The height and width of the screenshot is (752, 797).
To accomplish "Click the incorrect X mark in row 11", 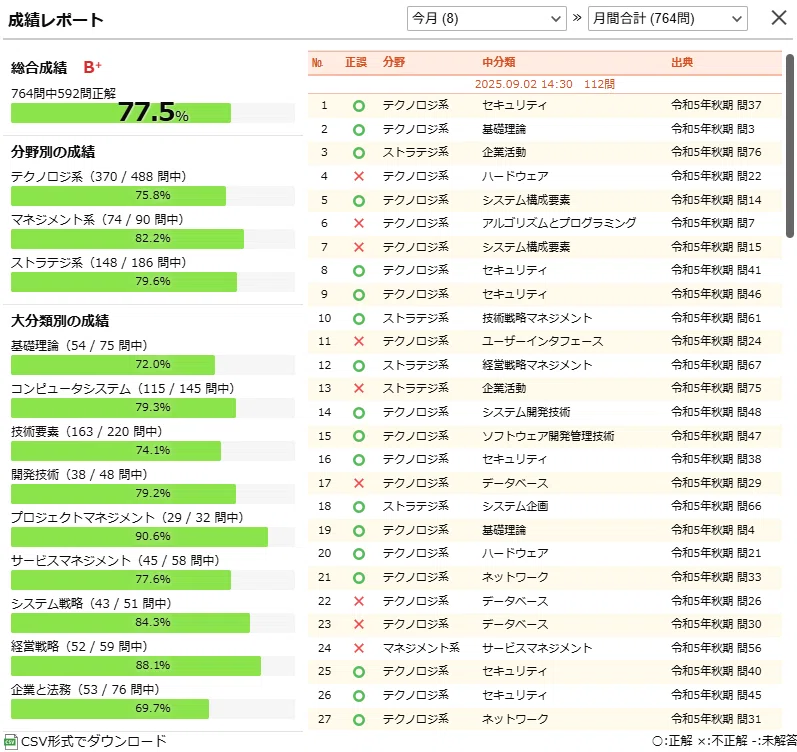I will pyautogui.click(x=359, y=341).
